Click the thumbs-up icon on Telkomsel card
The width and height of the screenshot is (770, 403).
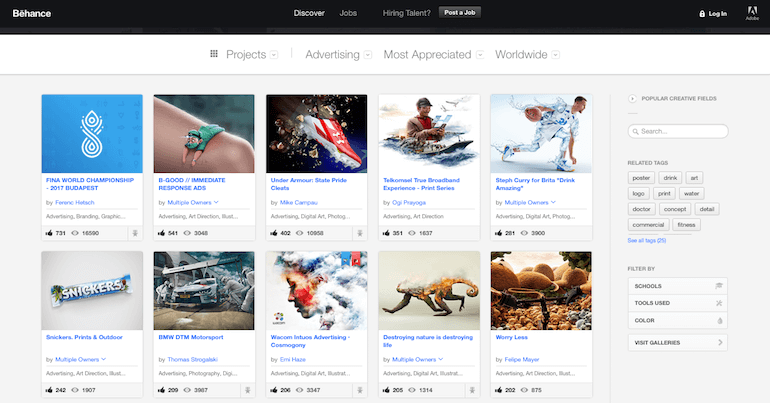click(x=386, y=233)
